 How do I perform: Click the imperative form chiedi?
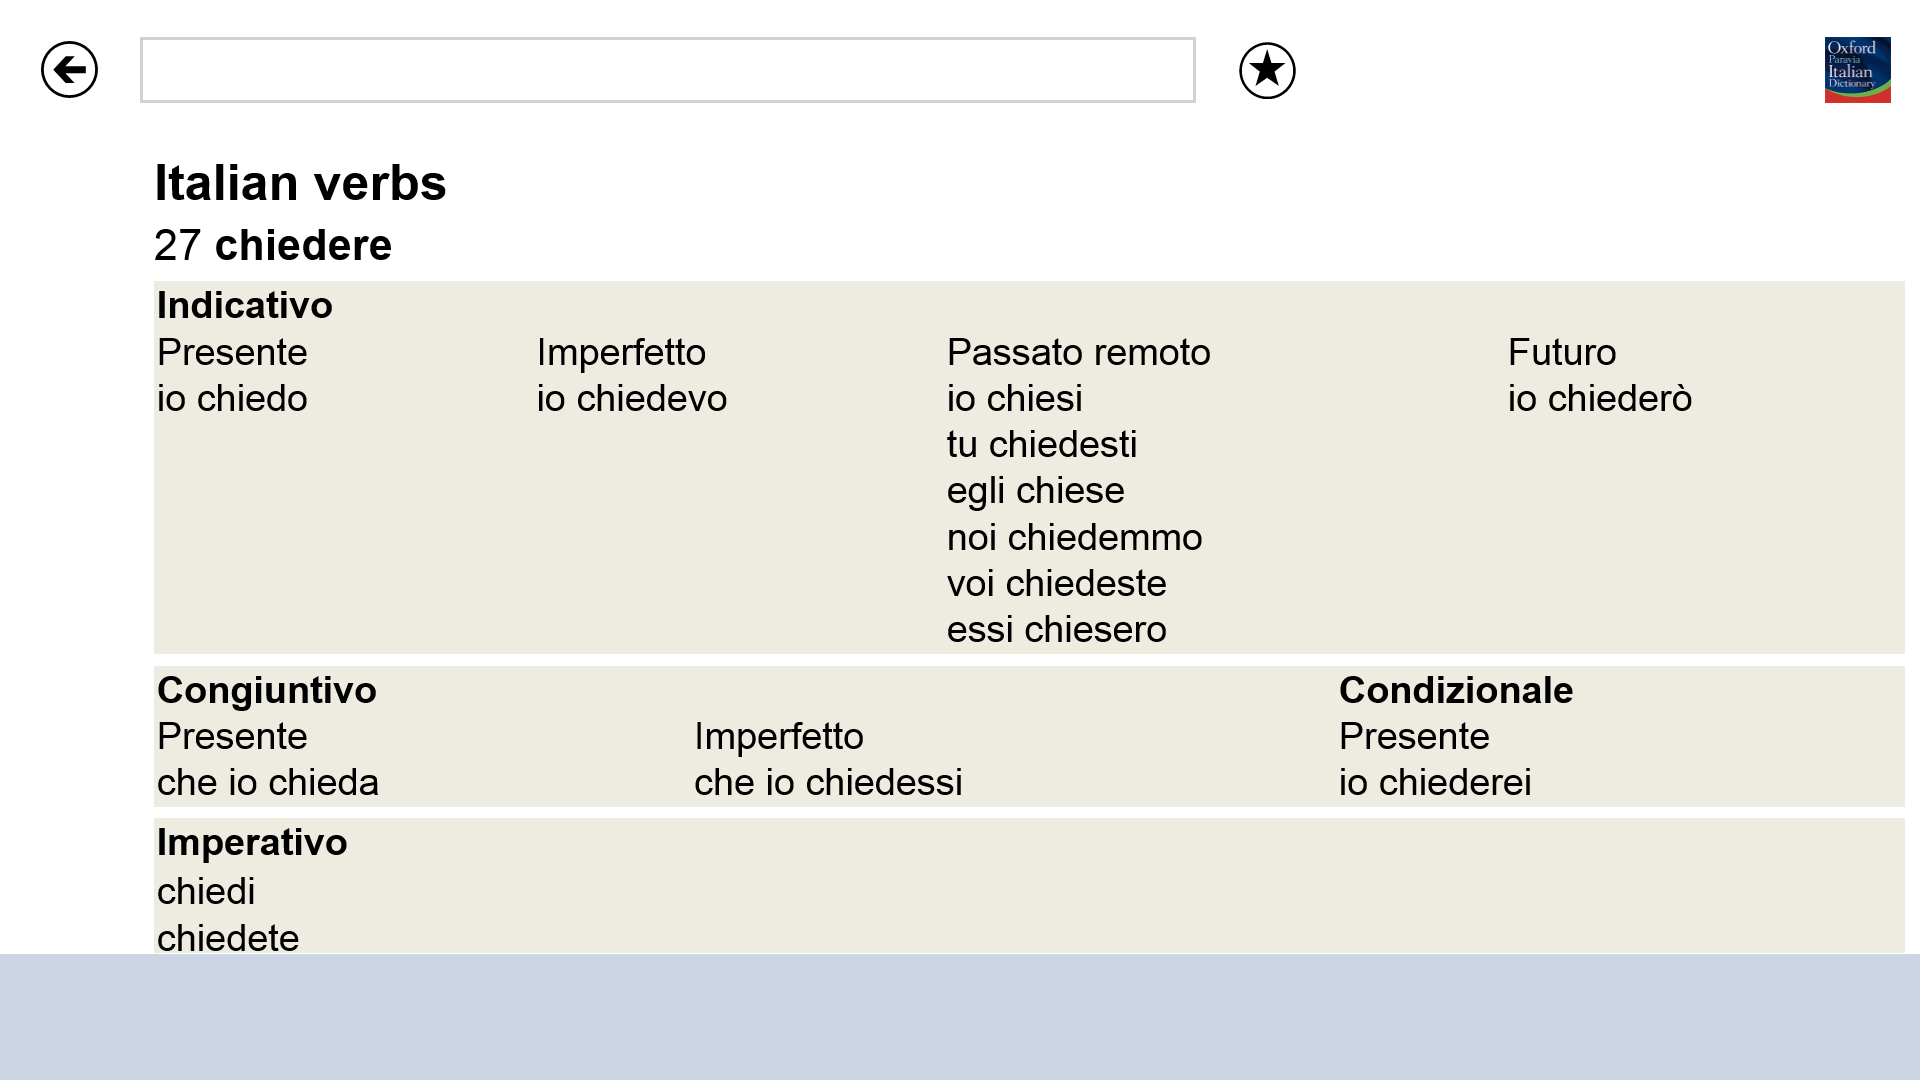205,891
